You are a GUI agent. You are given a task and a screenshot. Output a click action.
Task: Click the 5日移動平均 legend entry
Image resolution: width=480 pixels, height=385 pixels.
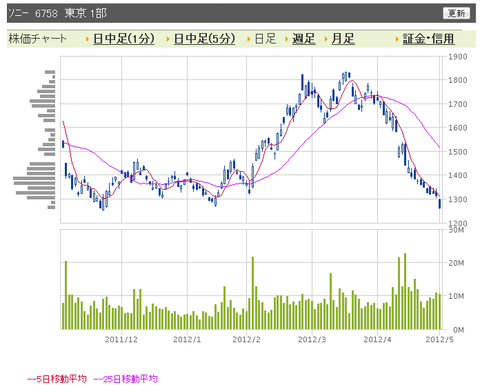coord(57,379)
